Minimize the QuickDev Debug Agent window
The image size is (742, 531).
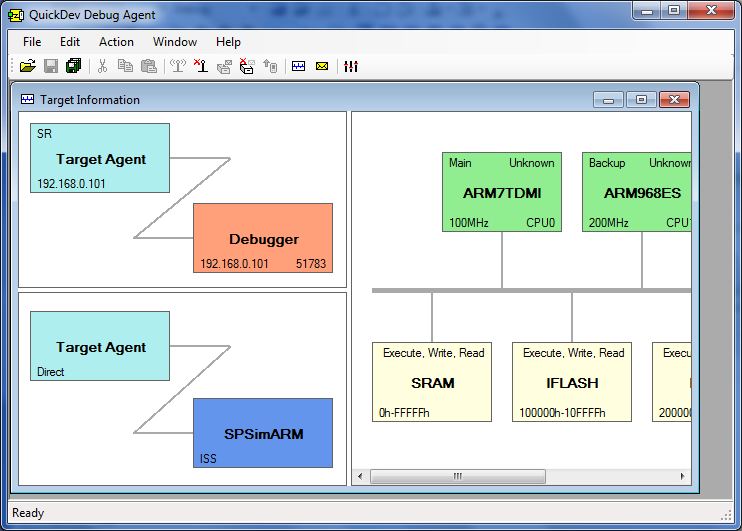click(647, 10)
